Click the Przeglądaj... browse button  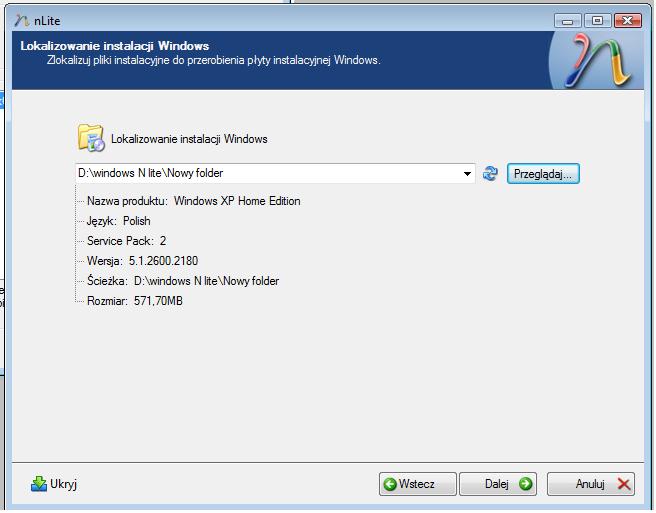click(x=543, y=174)
